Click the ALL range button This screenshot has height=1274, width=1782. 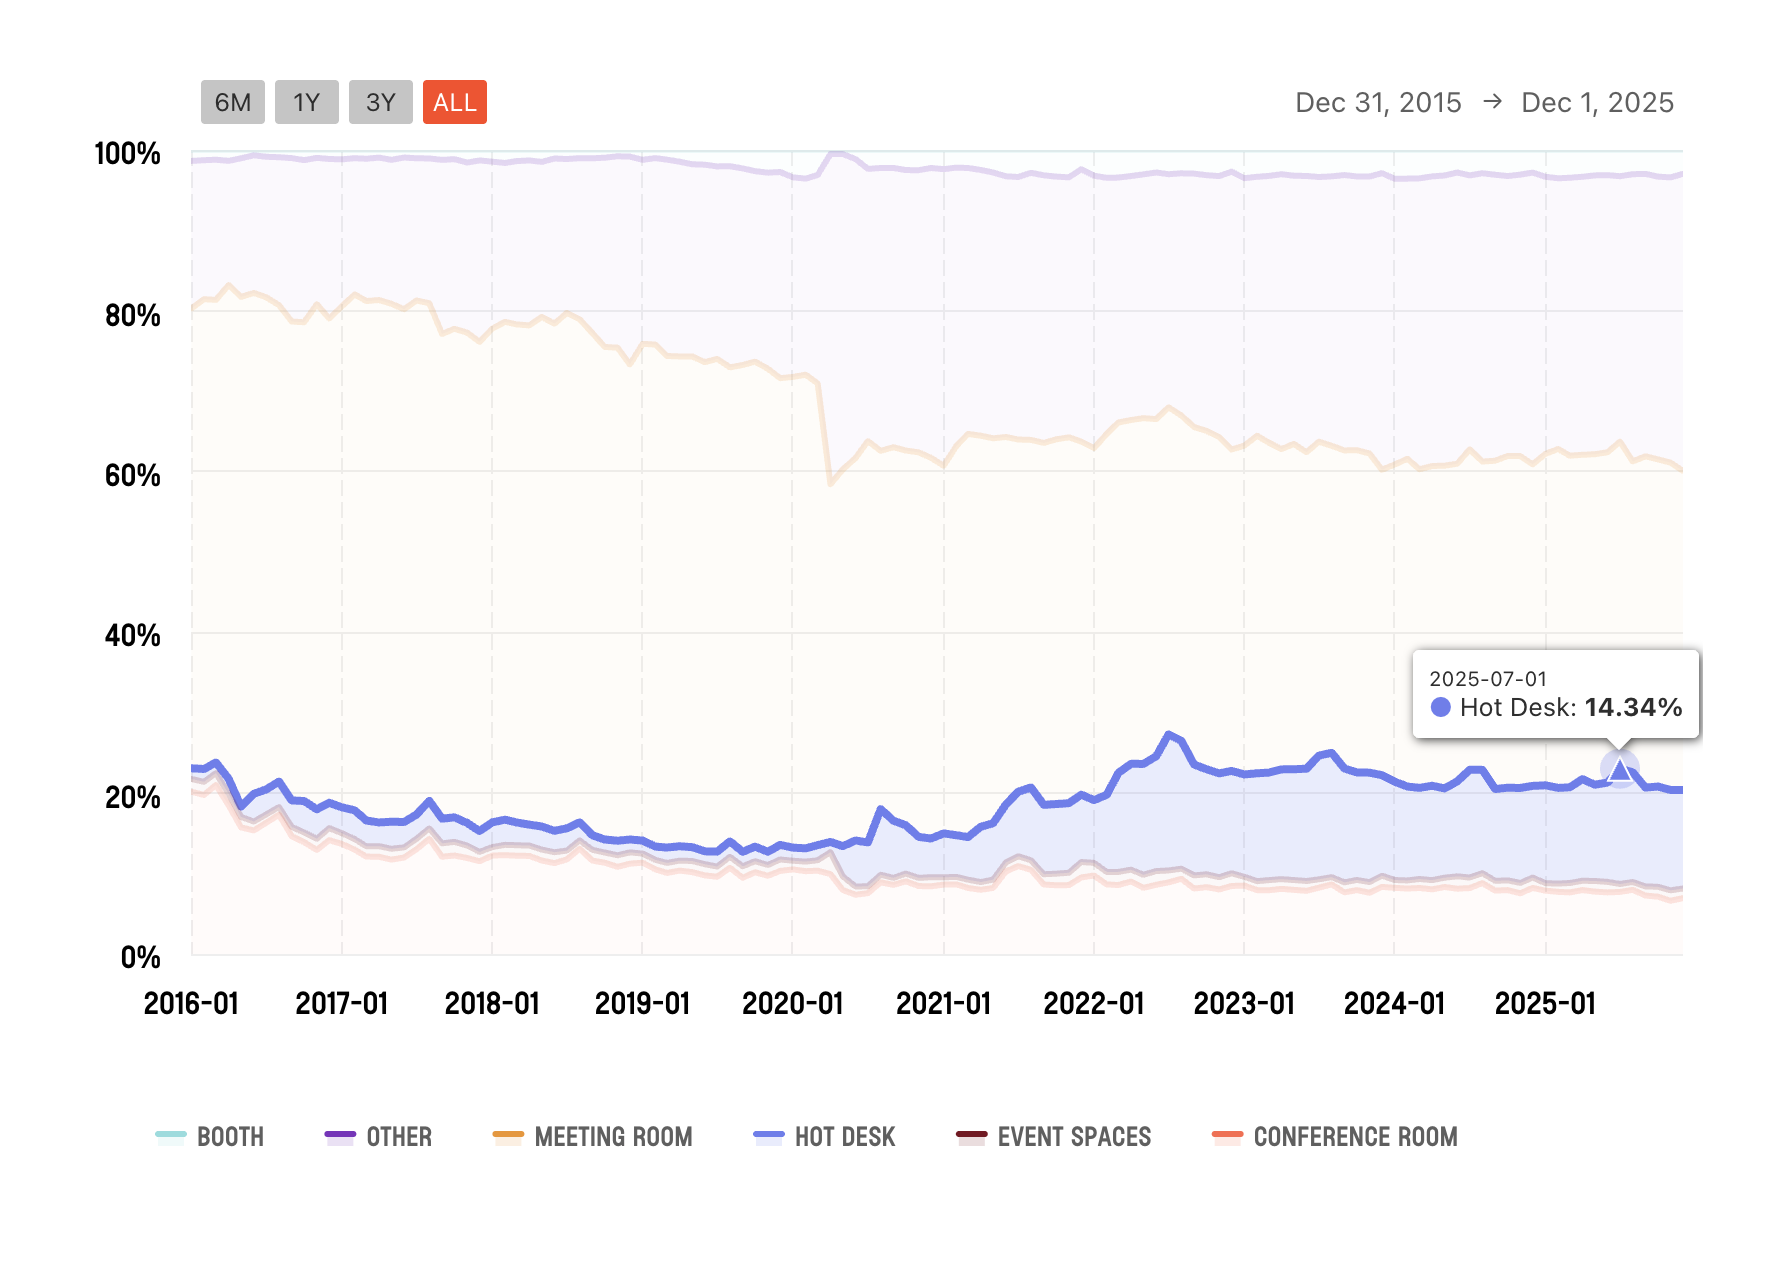454,102
